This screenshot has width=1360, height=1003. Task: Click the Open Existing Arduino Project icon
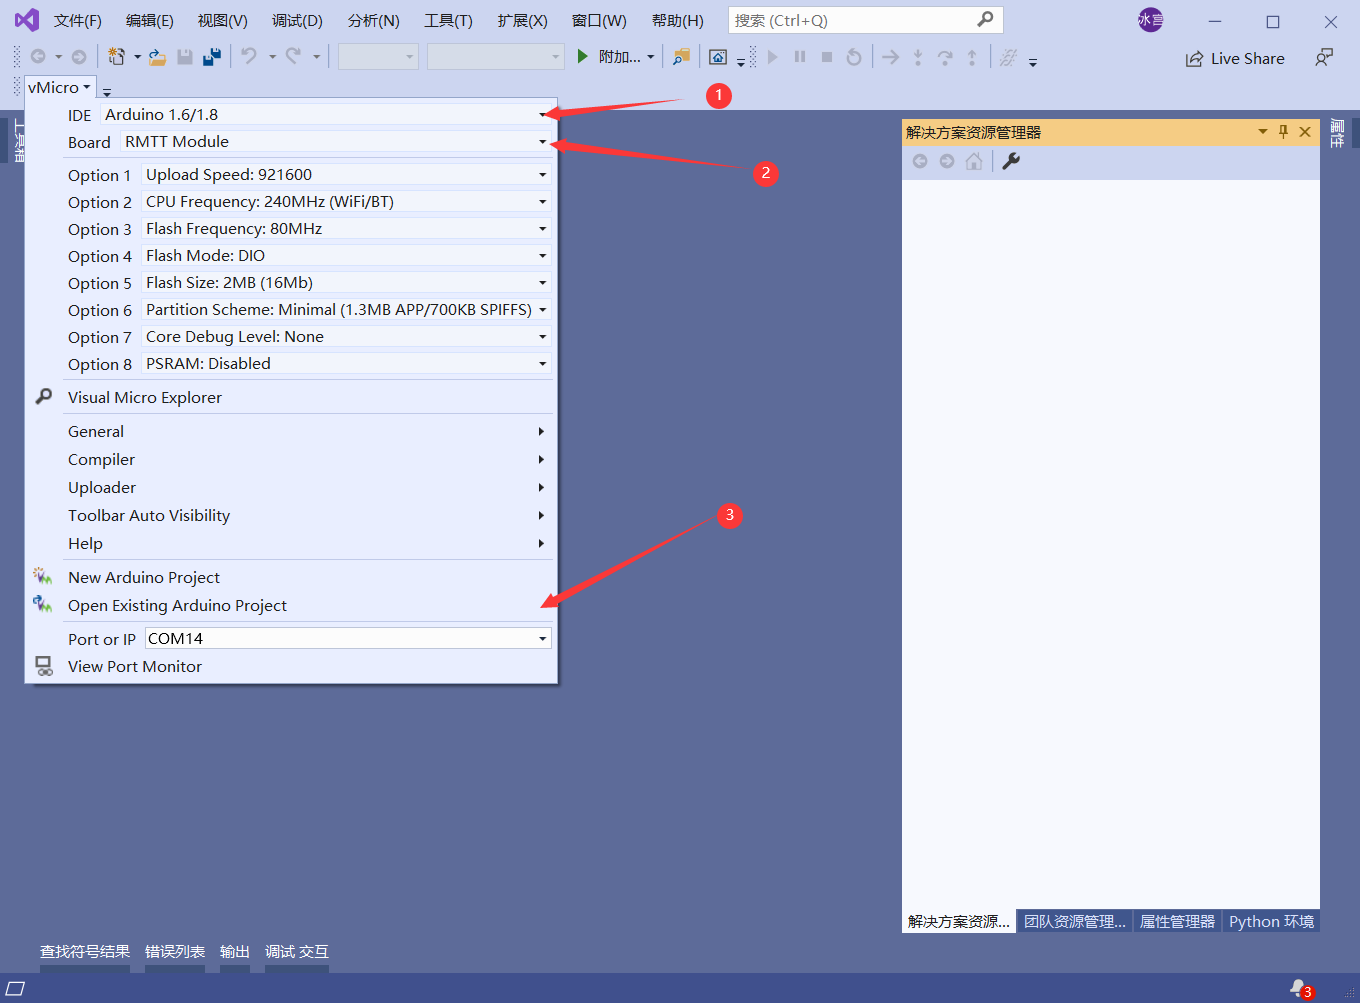pyautogui.click(x=42, y=604)
